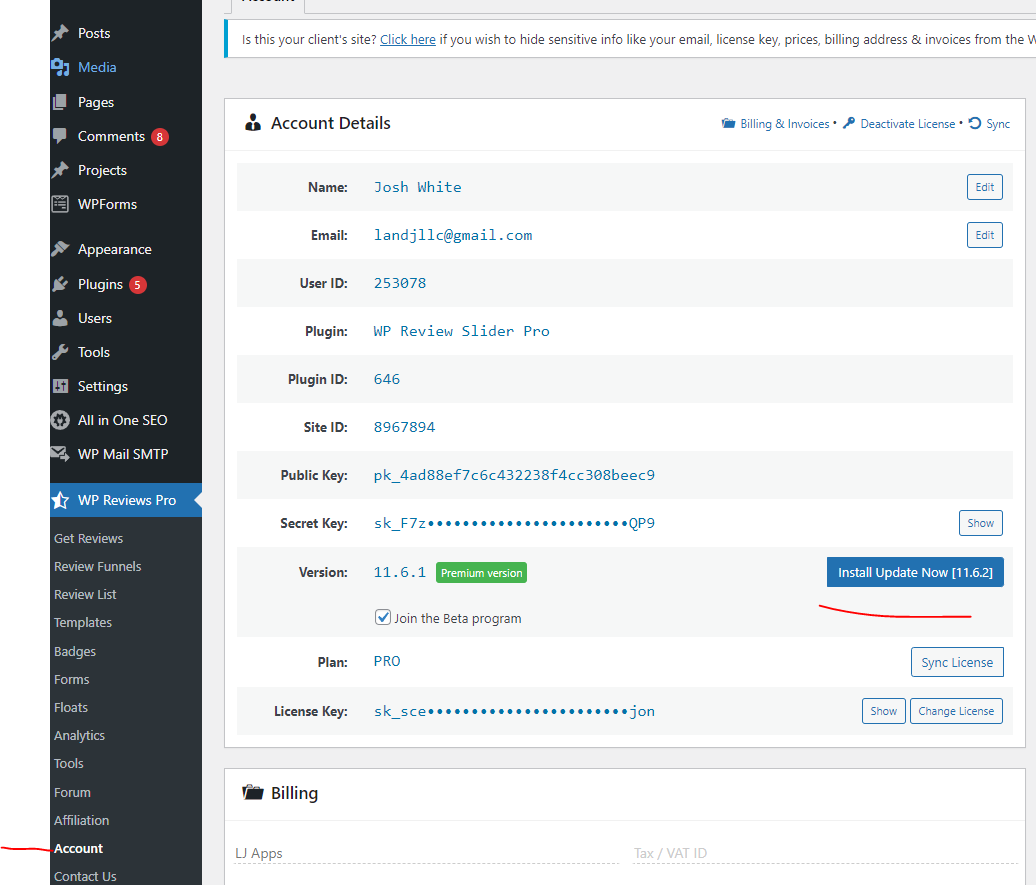Open Billing & Invoices link
The height and width of the screenshot is (885, 1036).
click(784, 124)
